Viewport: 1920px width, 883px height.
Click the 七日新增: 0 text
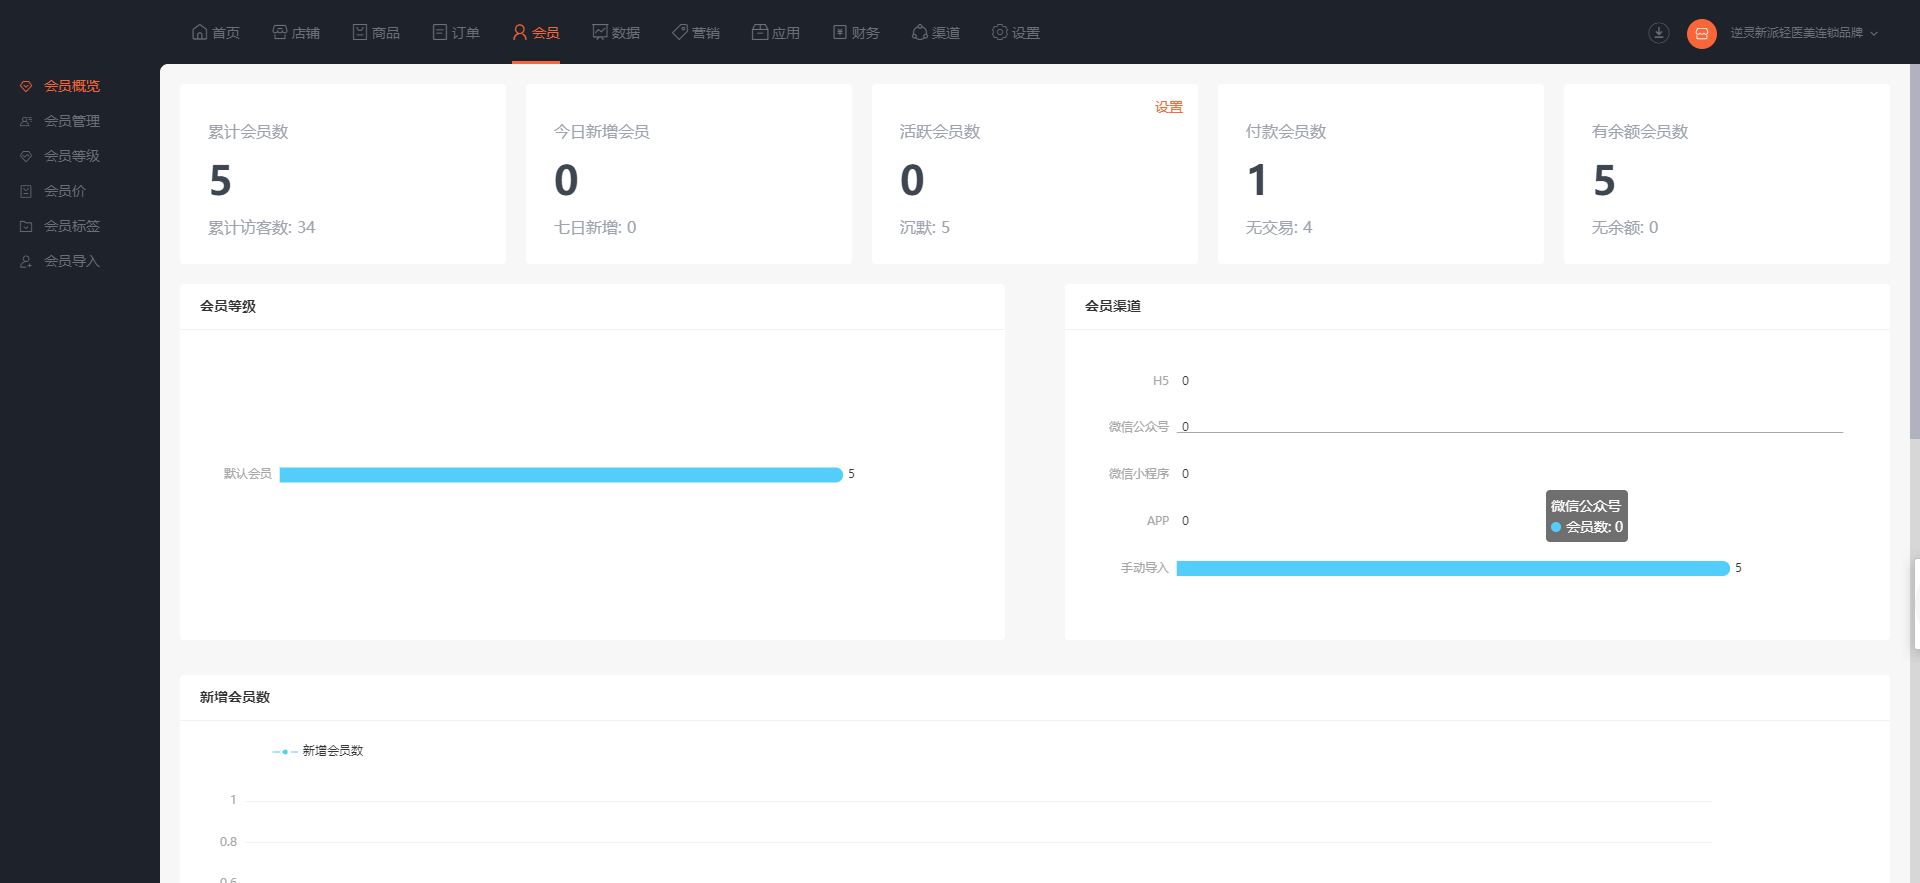[x=595, y=228]
